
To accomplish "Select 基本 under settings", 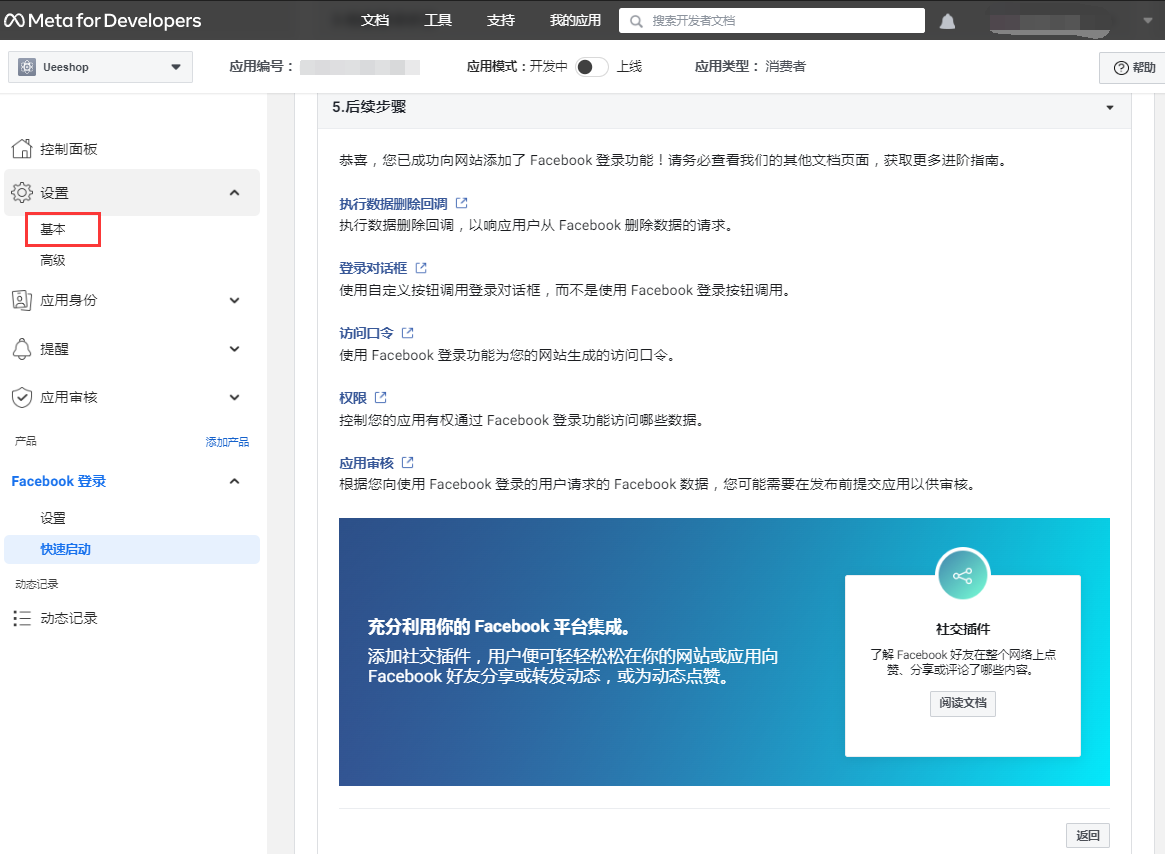I will [x=53, y=229].
